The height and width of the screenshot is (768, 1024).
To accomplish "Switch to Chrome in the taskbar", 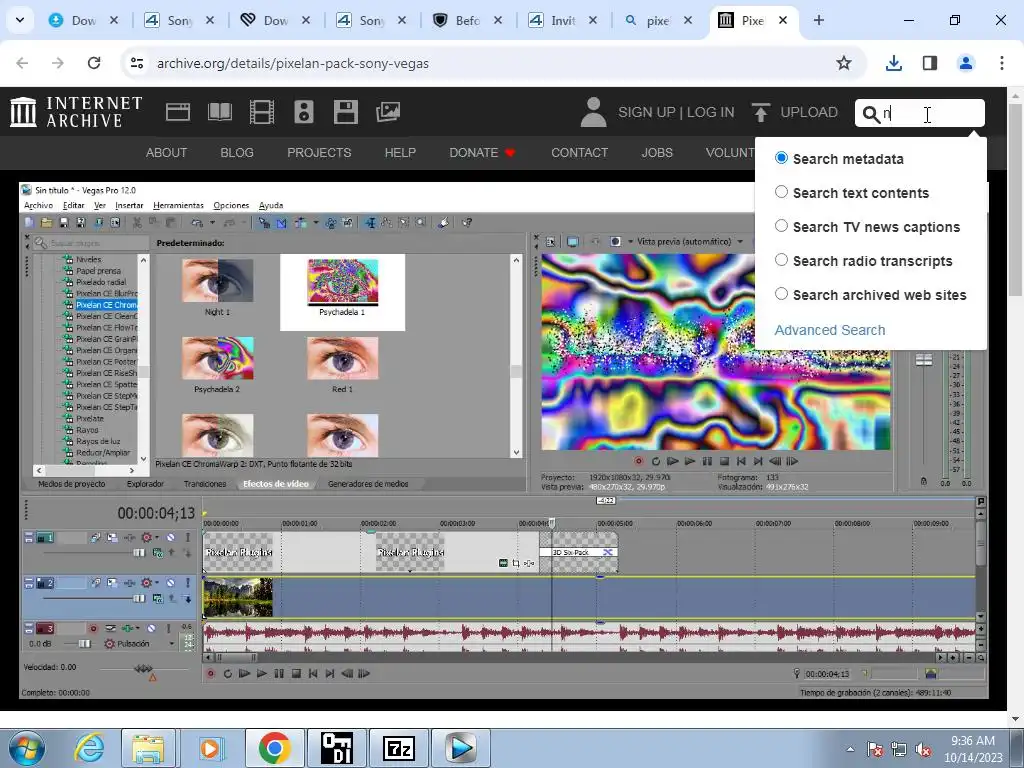I will (274, 748).
